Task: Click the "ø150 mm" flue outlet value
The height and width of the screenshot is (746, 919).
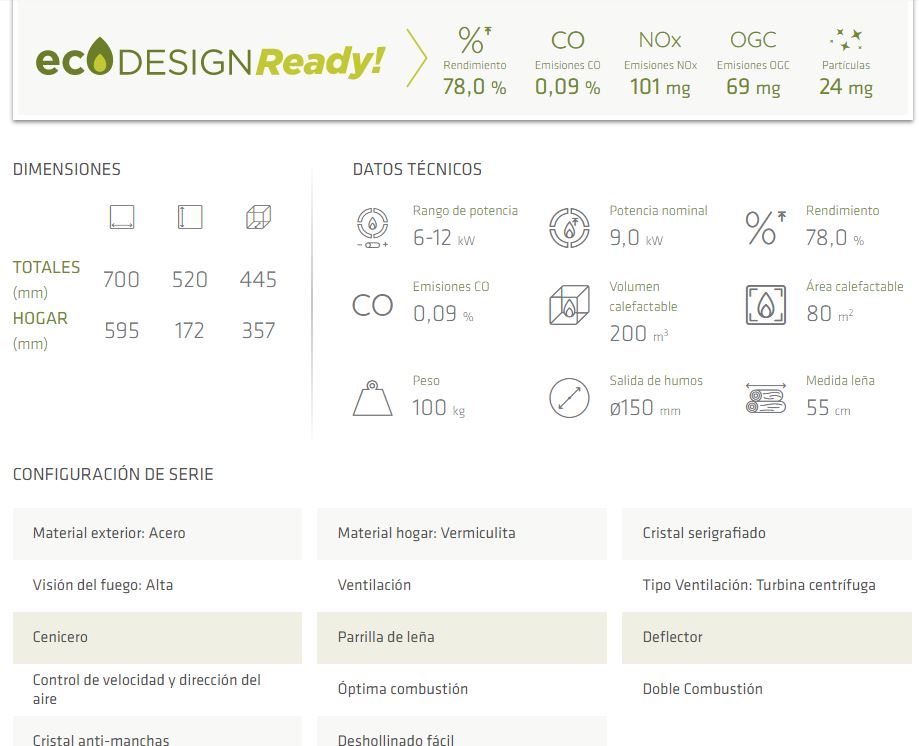Action: (x=645, y=408)
